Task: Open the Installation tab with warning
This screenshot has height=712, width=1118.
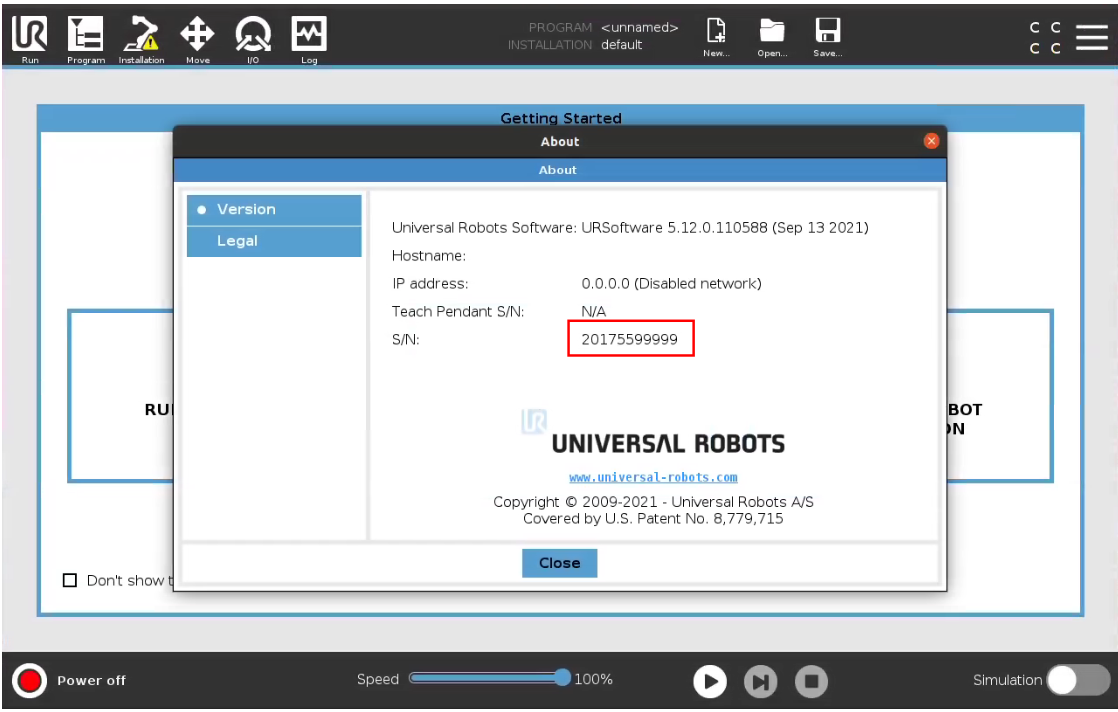Action: (x=141, y=38)
